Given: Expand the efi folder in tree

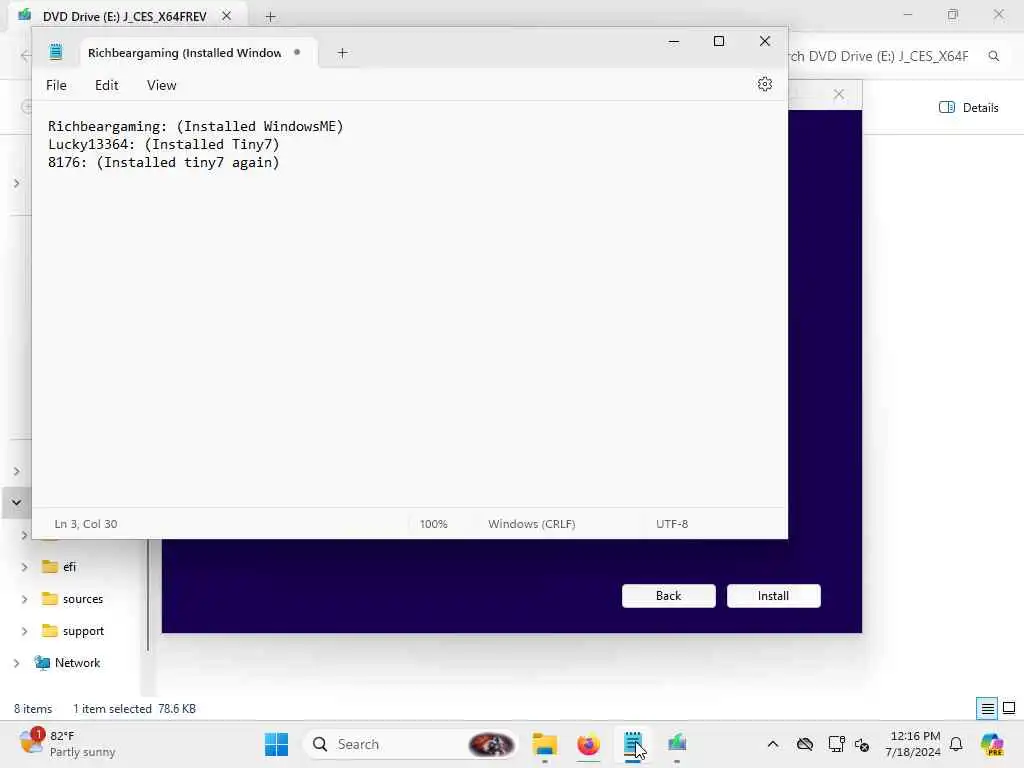Looking at the screenshot, I should [x=24, y=567].
